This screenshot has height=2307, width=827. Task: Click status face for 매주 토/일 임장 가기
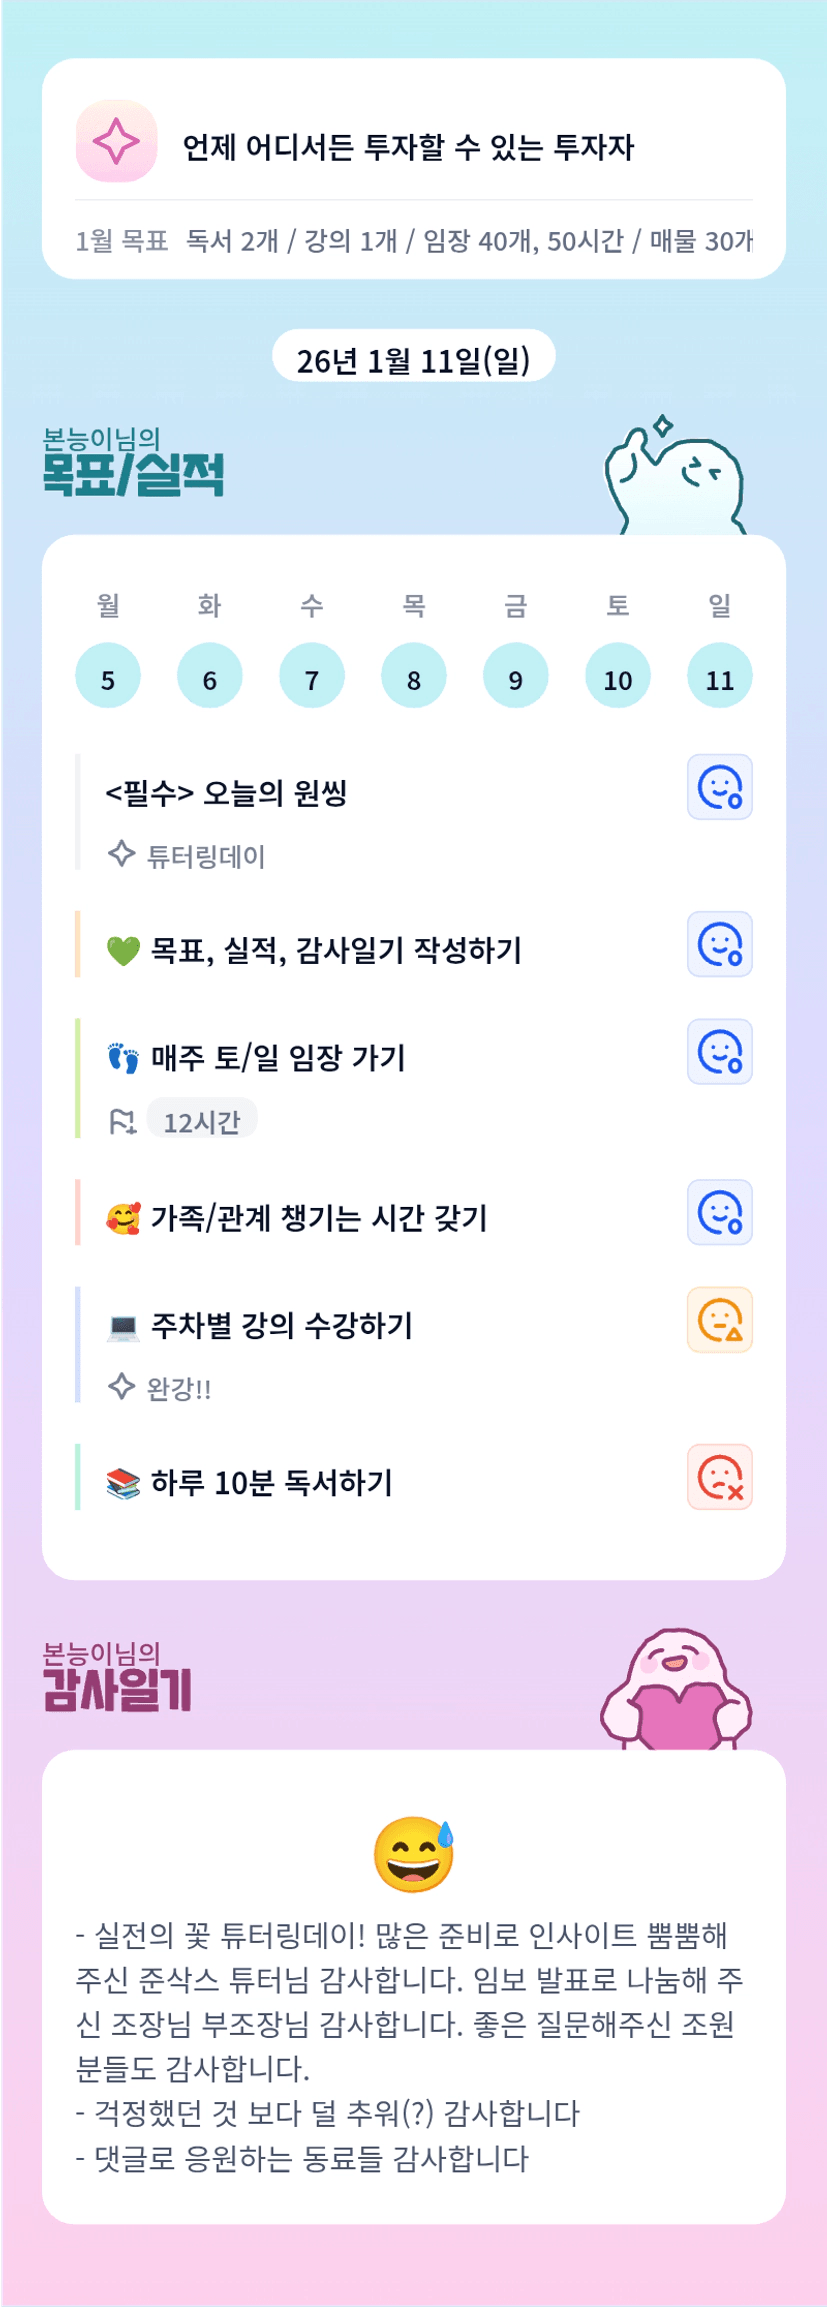click(719, 1052)
